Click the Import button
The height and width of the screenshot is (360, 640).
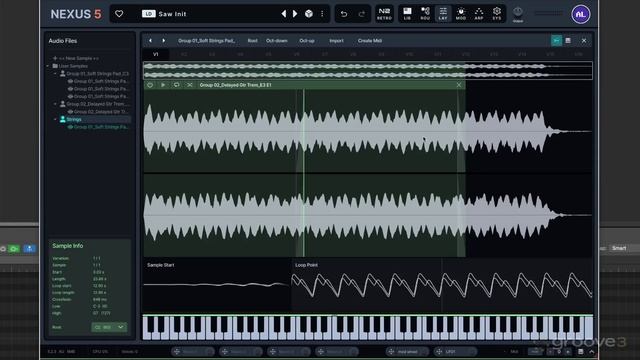coord(336,41)
